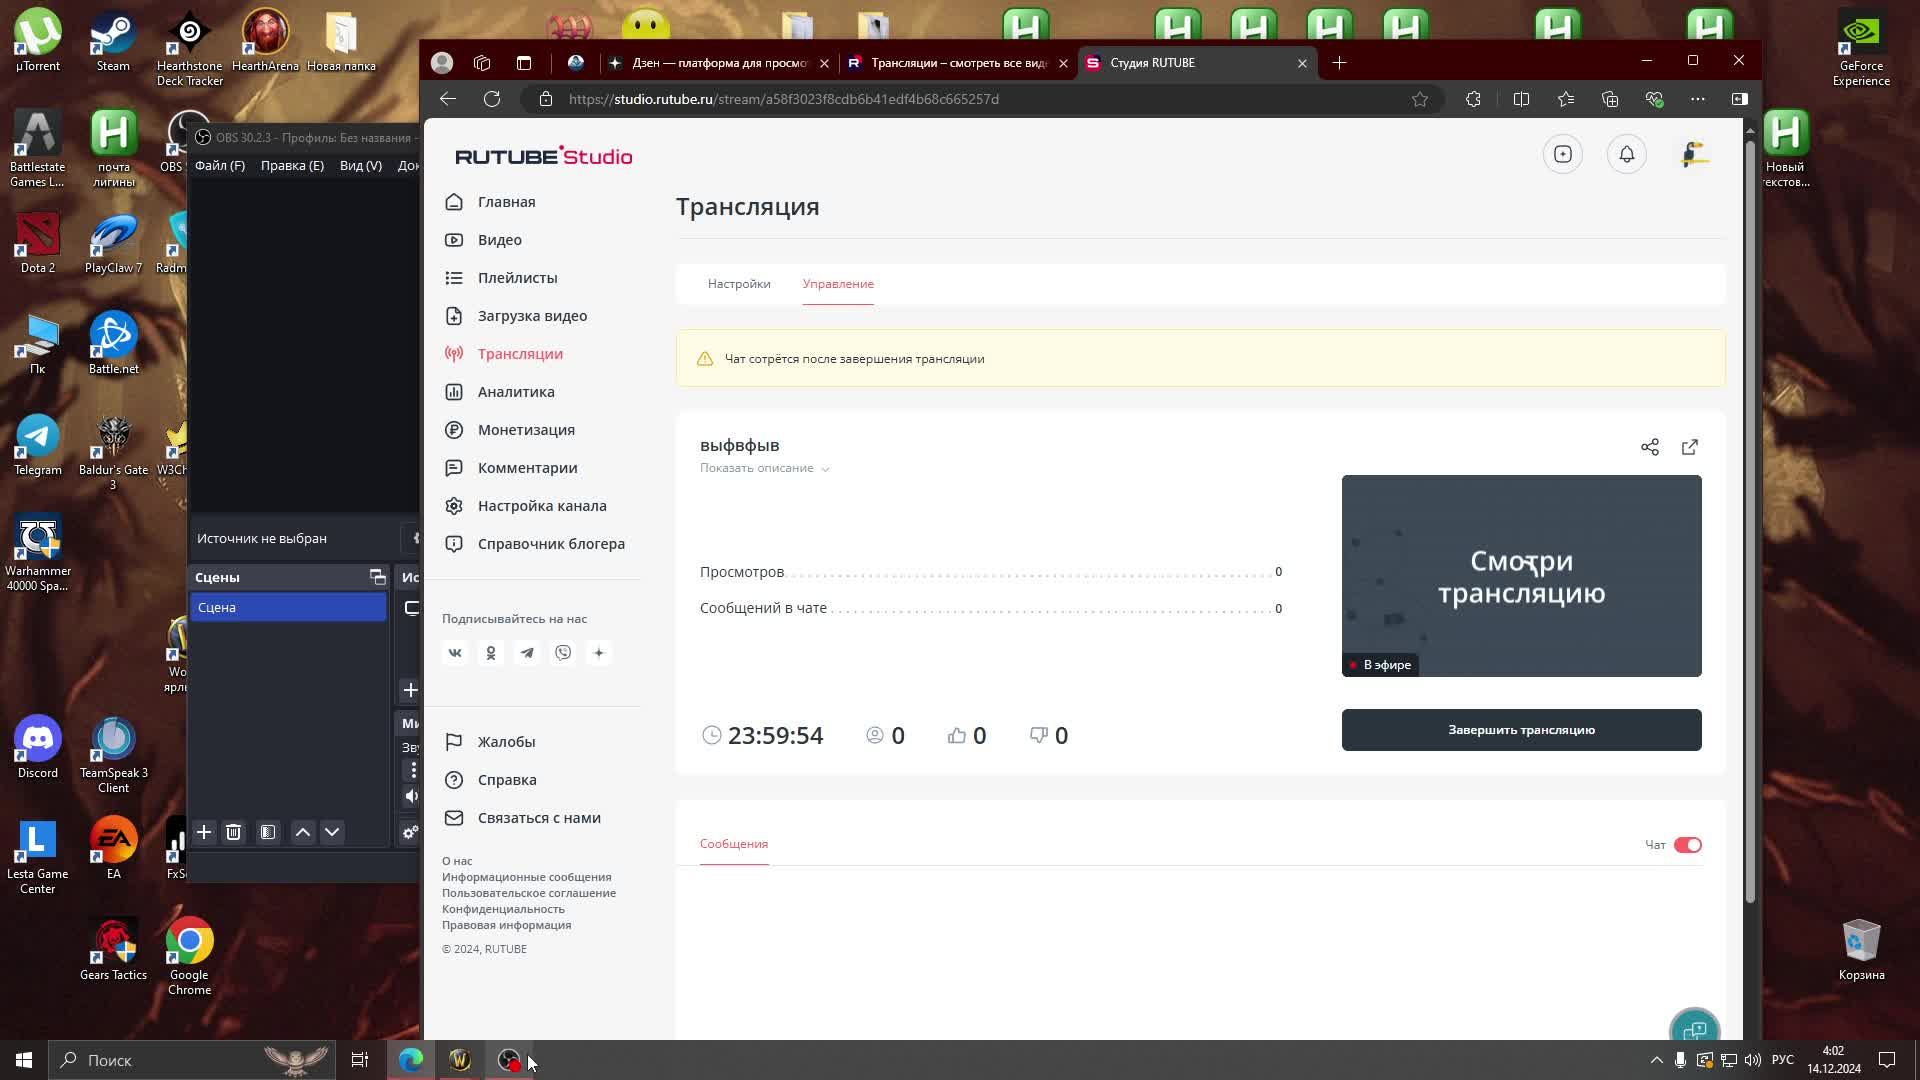Click the Завершить трансляцию button

click(1521, 730)
